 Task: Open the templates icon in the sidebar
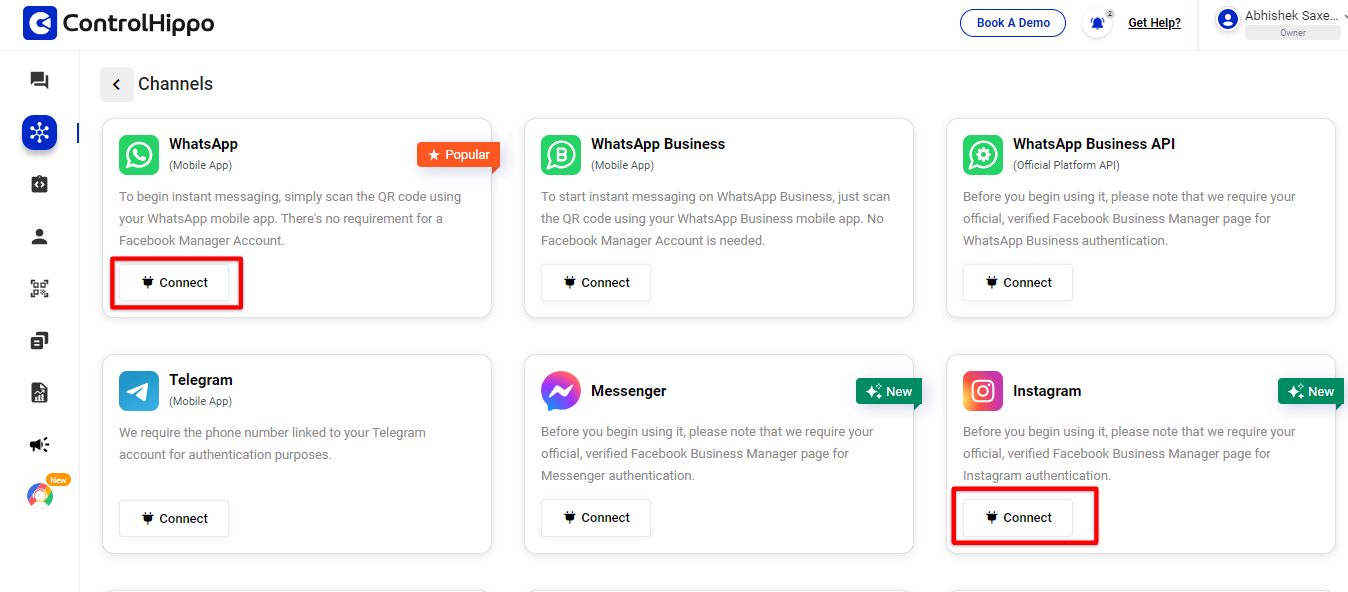(39, 340)
